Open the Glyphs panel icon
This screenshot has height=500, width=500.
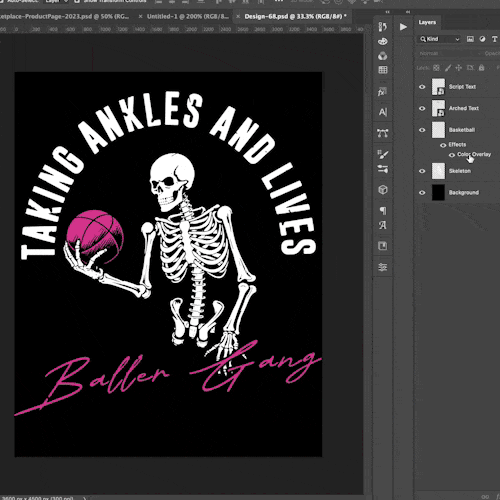click(x=383, y=225)
